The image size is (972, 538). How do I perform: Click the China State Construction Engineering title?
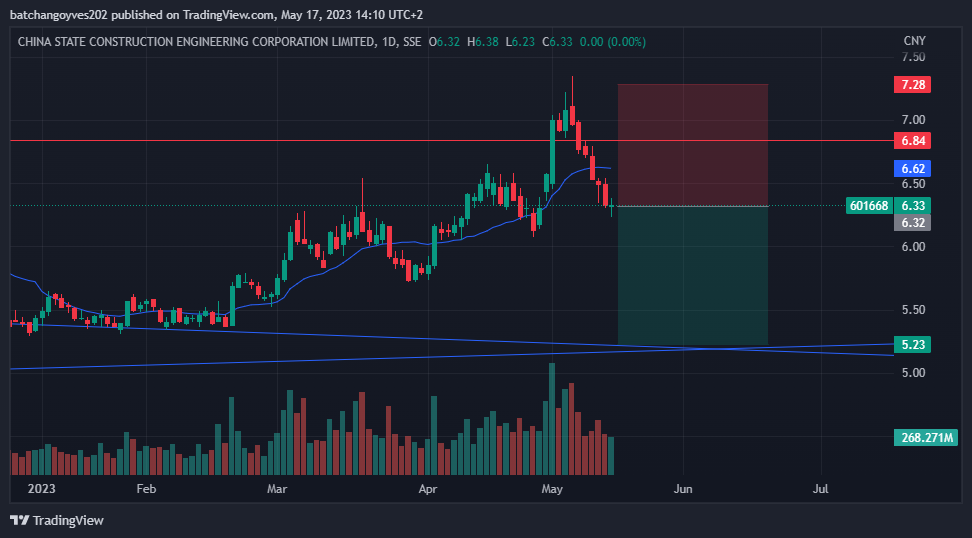click(196, 42)
